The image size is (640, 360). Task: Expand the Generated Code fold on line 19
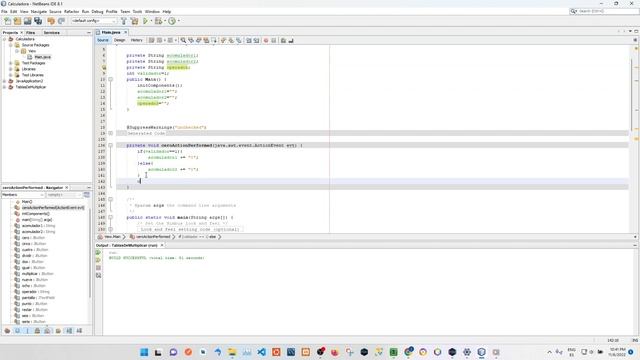point(111,133)
